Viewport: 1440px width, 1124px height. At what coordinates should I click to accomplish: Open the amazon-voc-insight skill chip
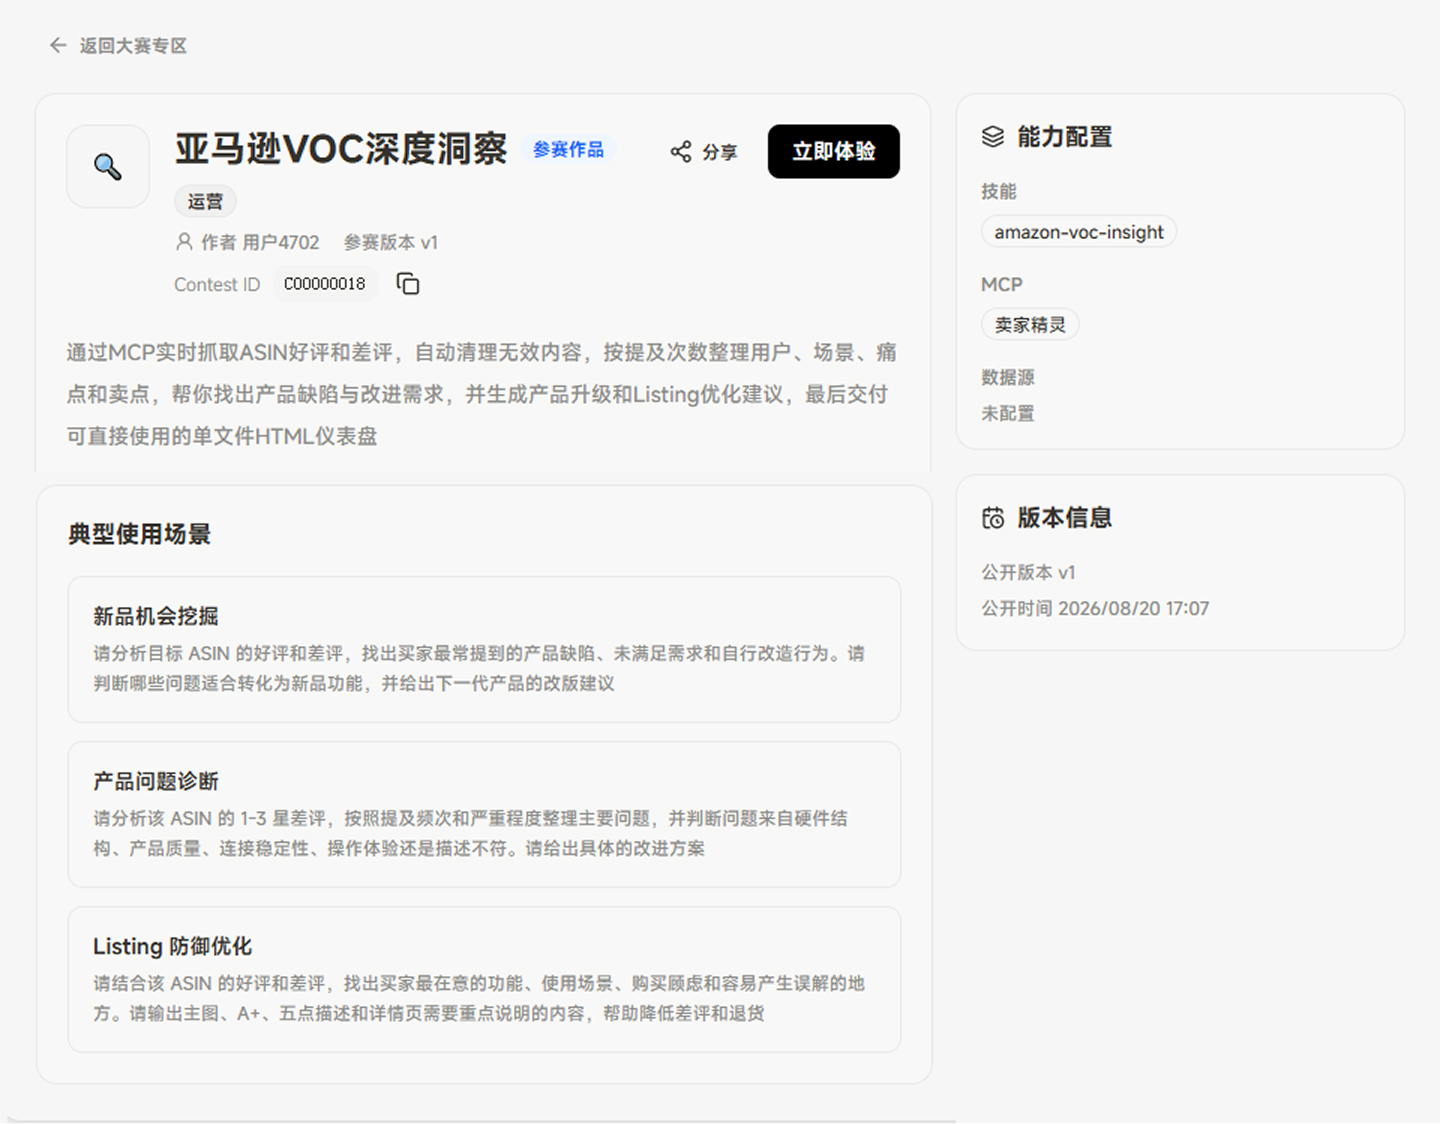pos(1079,232)
